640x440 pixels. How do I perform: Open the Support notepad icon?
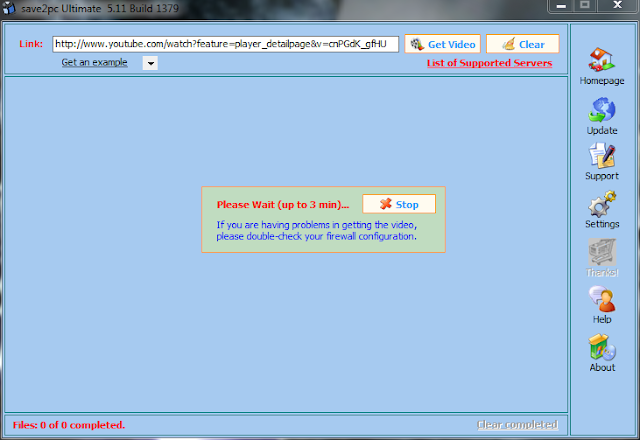click(x=602, y=156)
